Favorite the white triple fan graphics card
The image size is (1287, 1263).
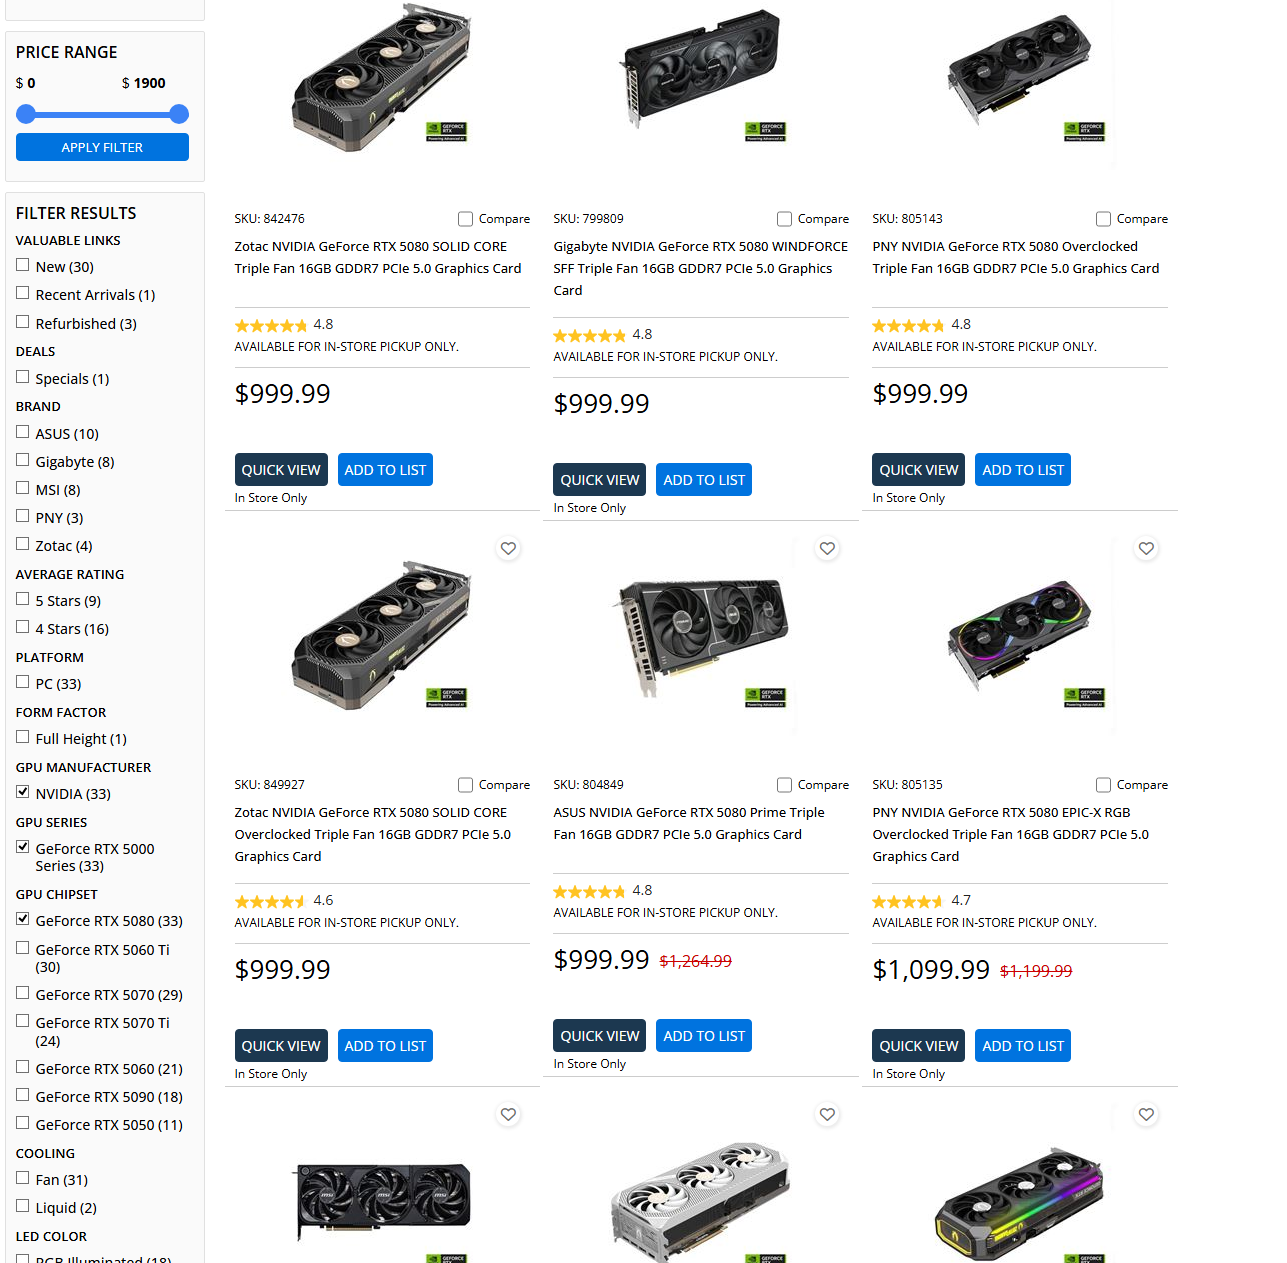pos(827,1114)
